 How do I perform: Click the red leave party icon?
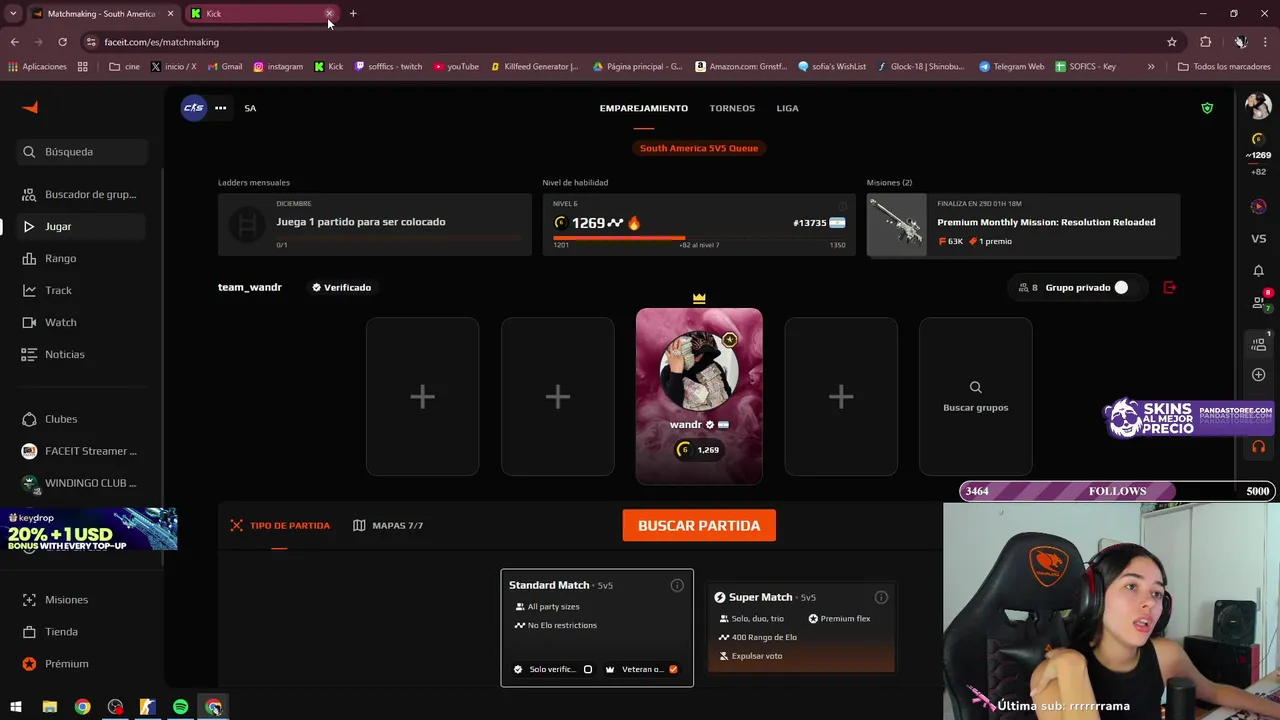pos(1169,287)
